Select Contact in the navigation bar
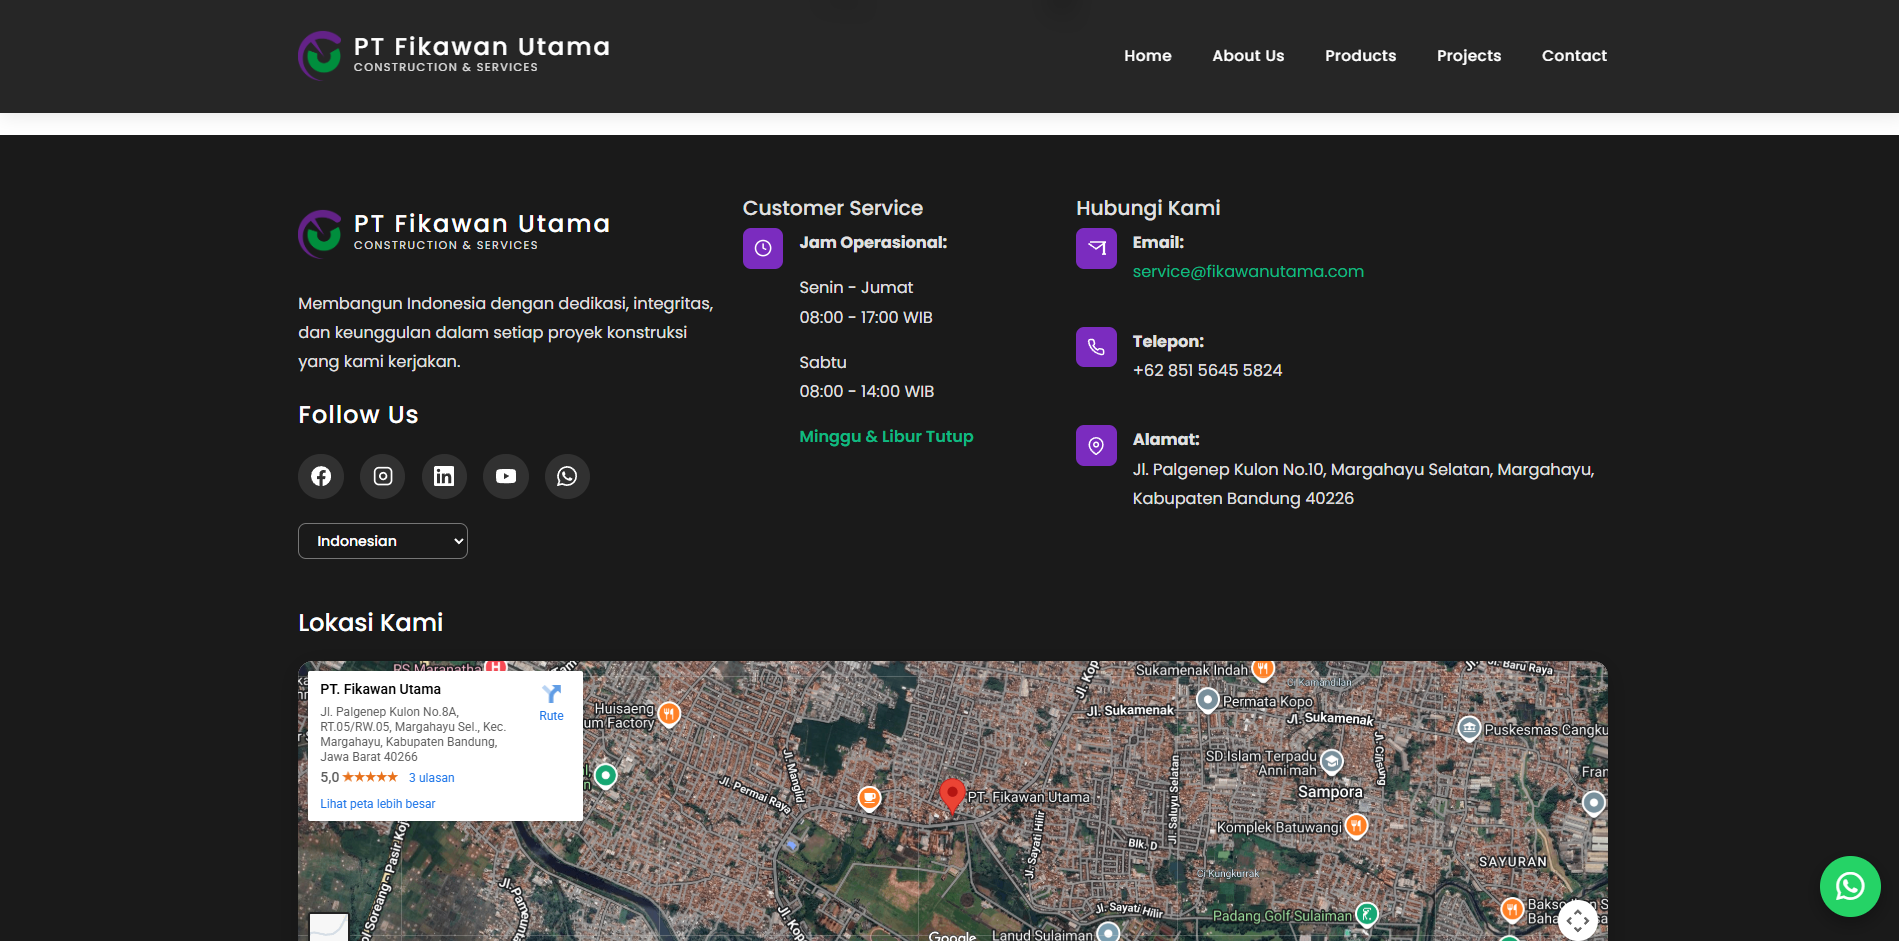This screenshot has width=1899, height=941. tap(1574, 56)
